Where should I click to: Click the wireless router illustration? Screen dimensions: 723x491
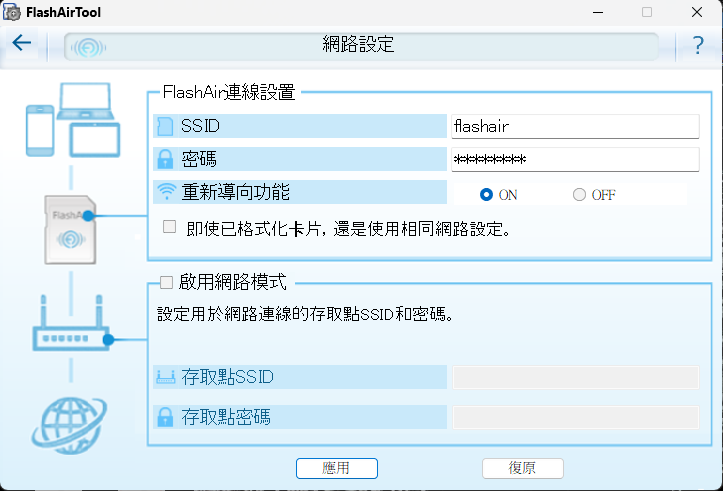point(71,323)
